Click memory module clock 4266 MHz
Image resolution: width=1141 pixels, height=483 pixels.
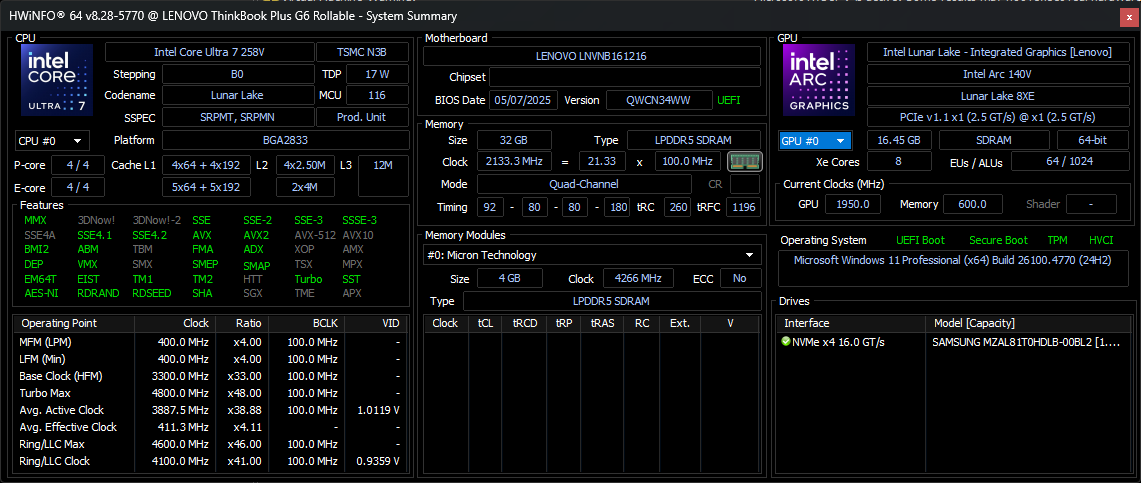tap(638, 279)
